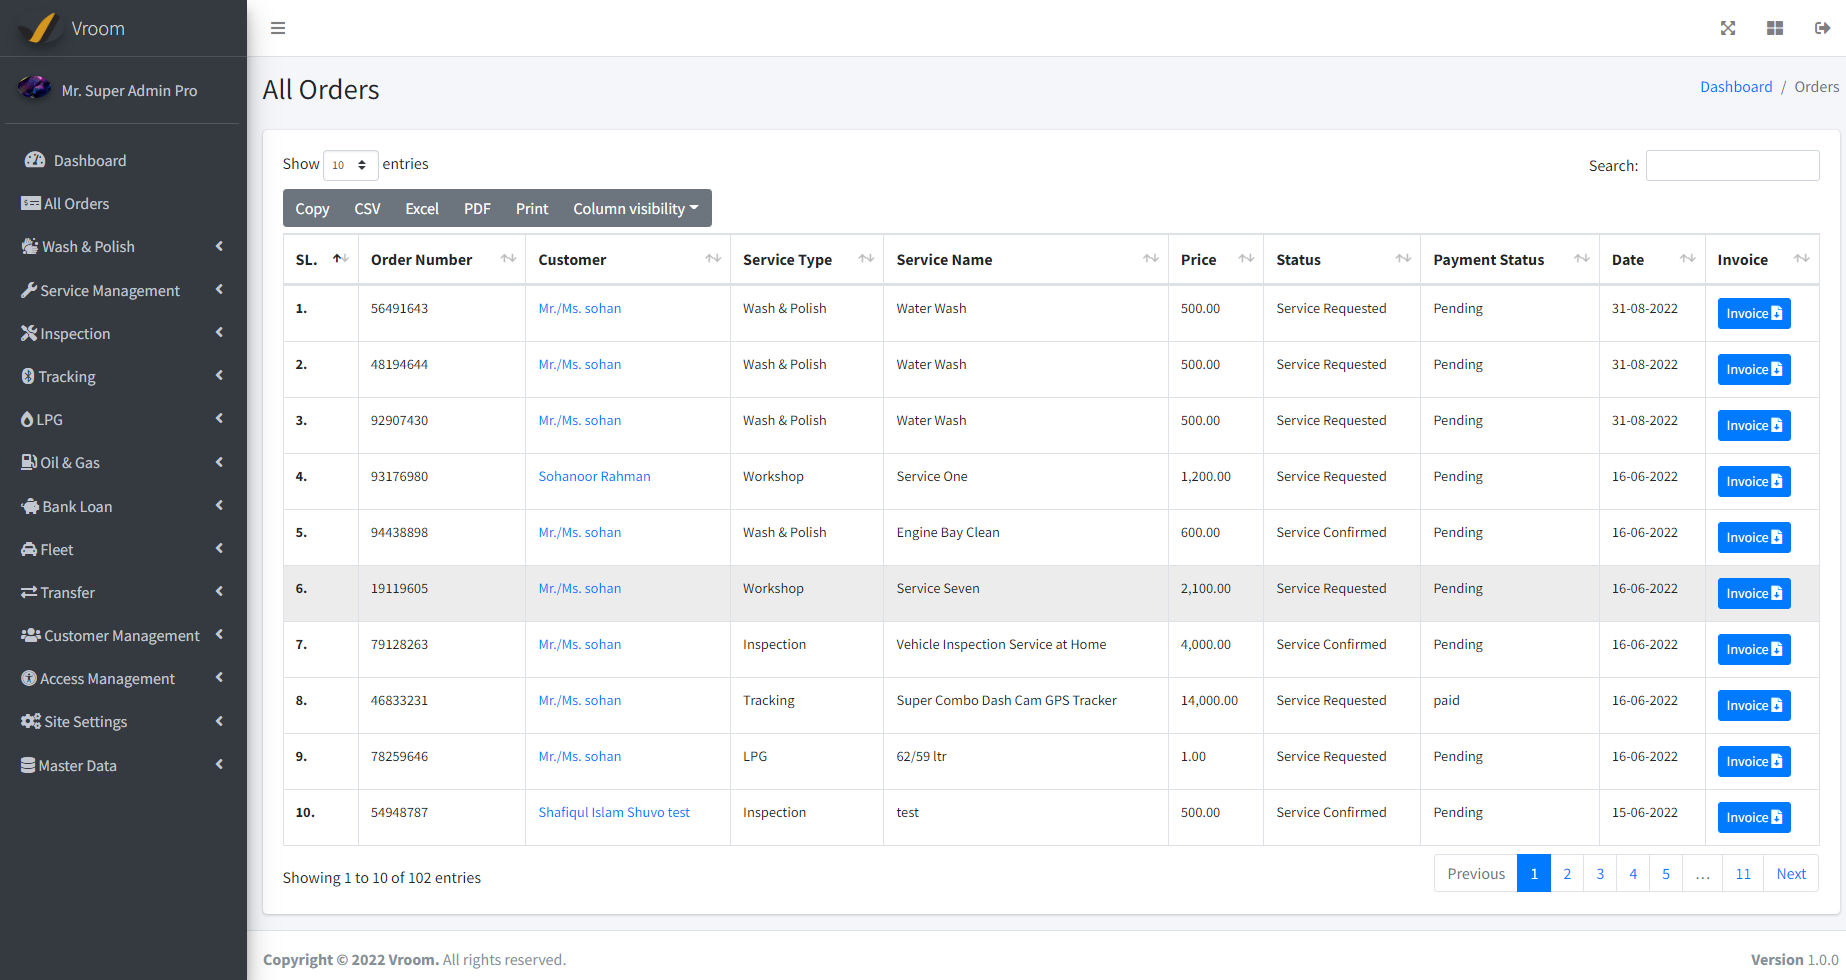Screen dimensions: 1846x980
Task: Click the Master Data database icon
Action: pyautogui.click(x=28, y=765)
